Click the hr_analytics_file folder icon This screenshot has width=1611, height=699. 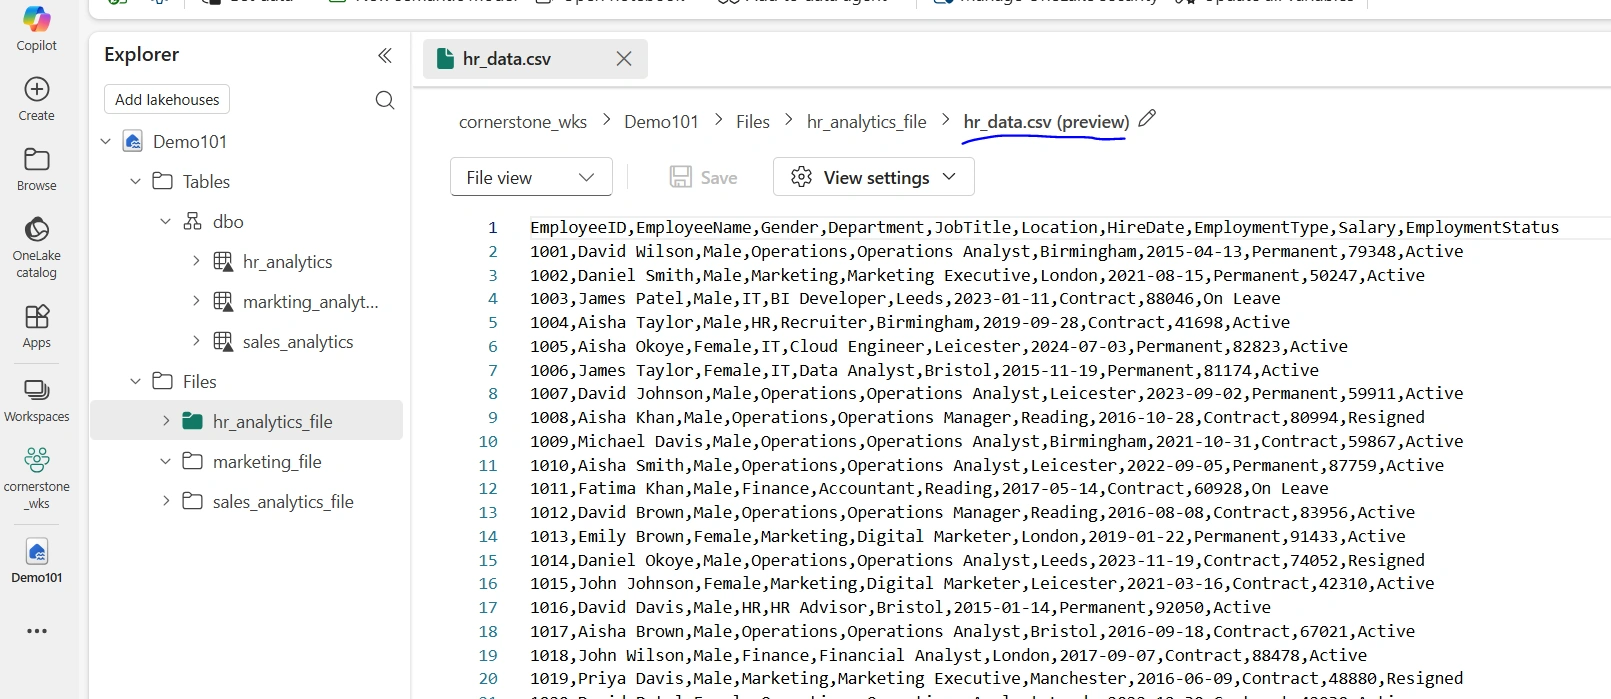click(x=193, y=421)
